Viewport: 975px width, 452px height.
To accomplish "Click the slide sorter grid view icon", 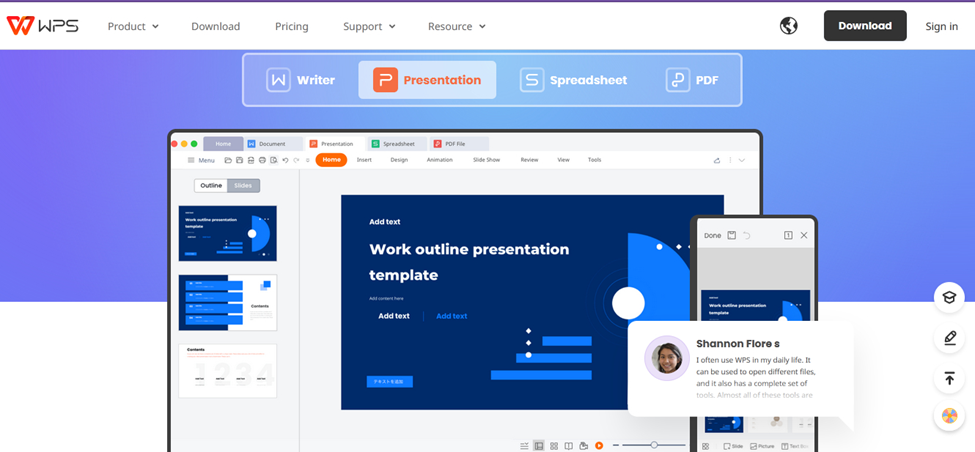I will [x=553, y=446].
